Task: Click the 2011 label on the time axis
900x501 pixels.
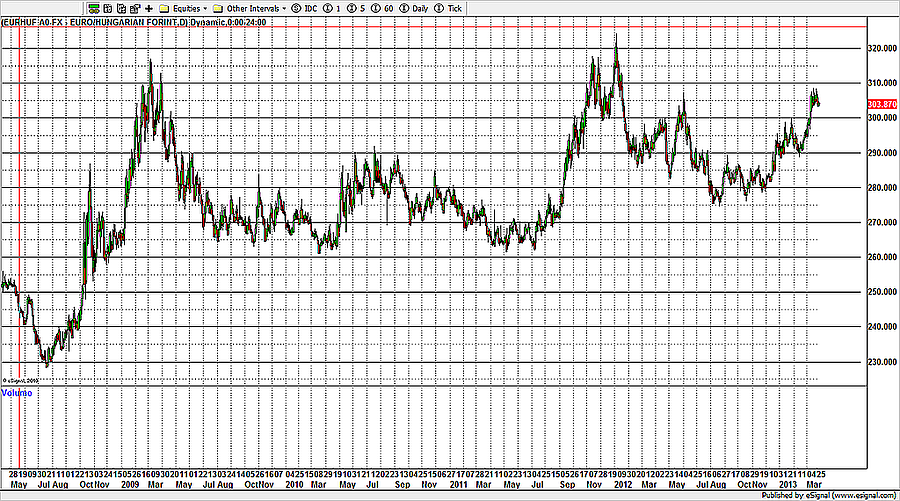Action: coord(458,483)
